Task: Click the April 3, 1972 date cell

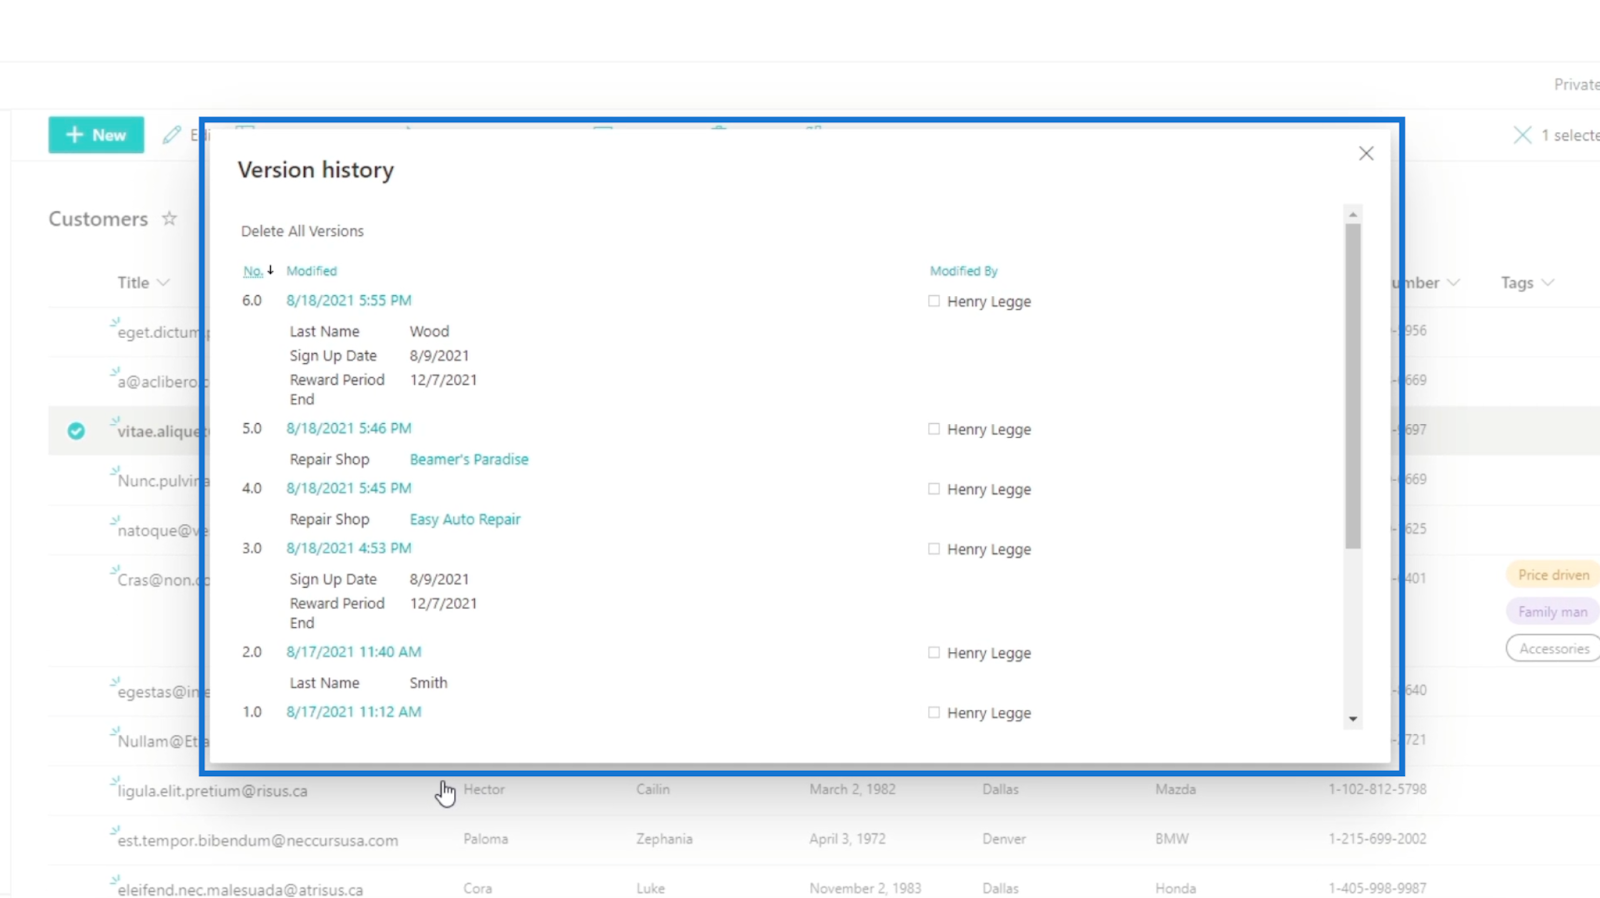Action: tap(848, 839)
